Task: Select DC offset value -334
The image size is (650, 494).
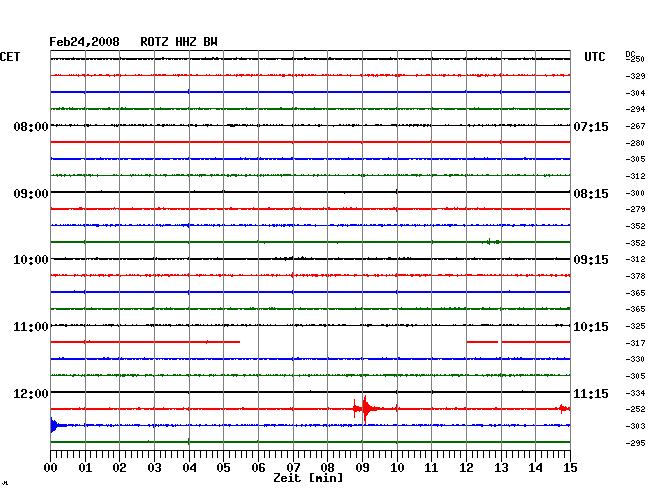Action: (x=635, y=393)
